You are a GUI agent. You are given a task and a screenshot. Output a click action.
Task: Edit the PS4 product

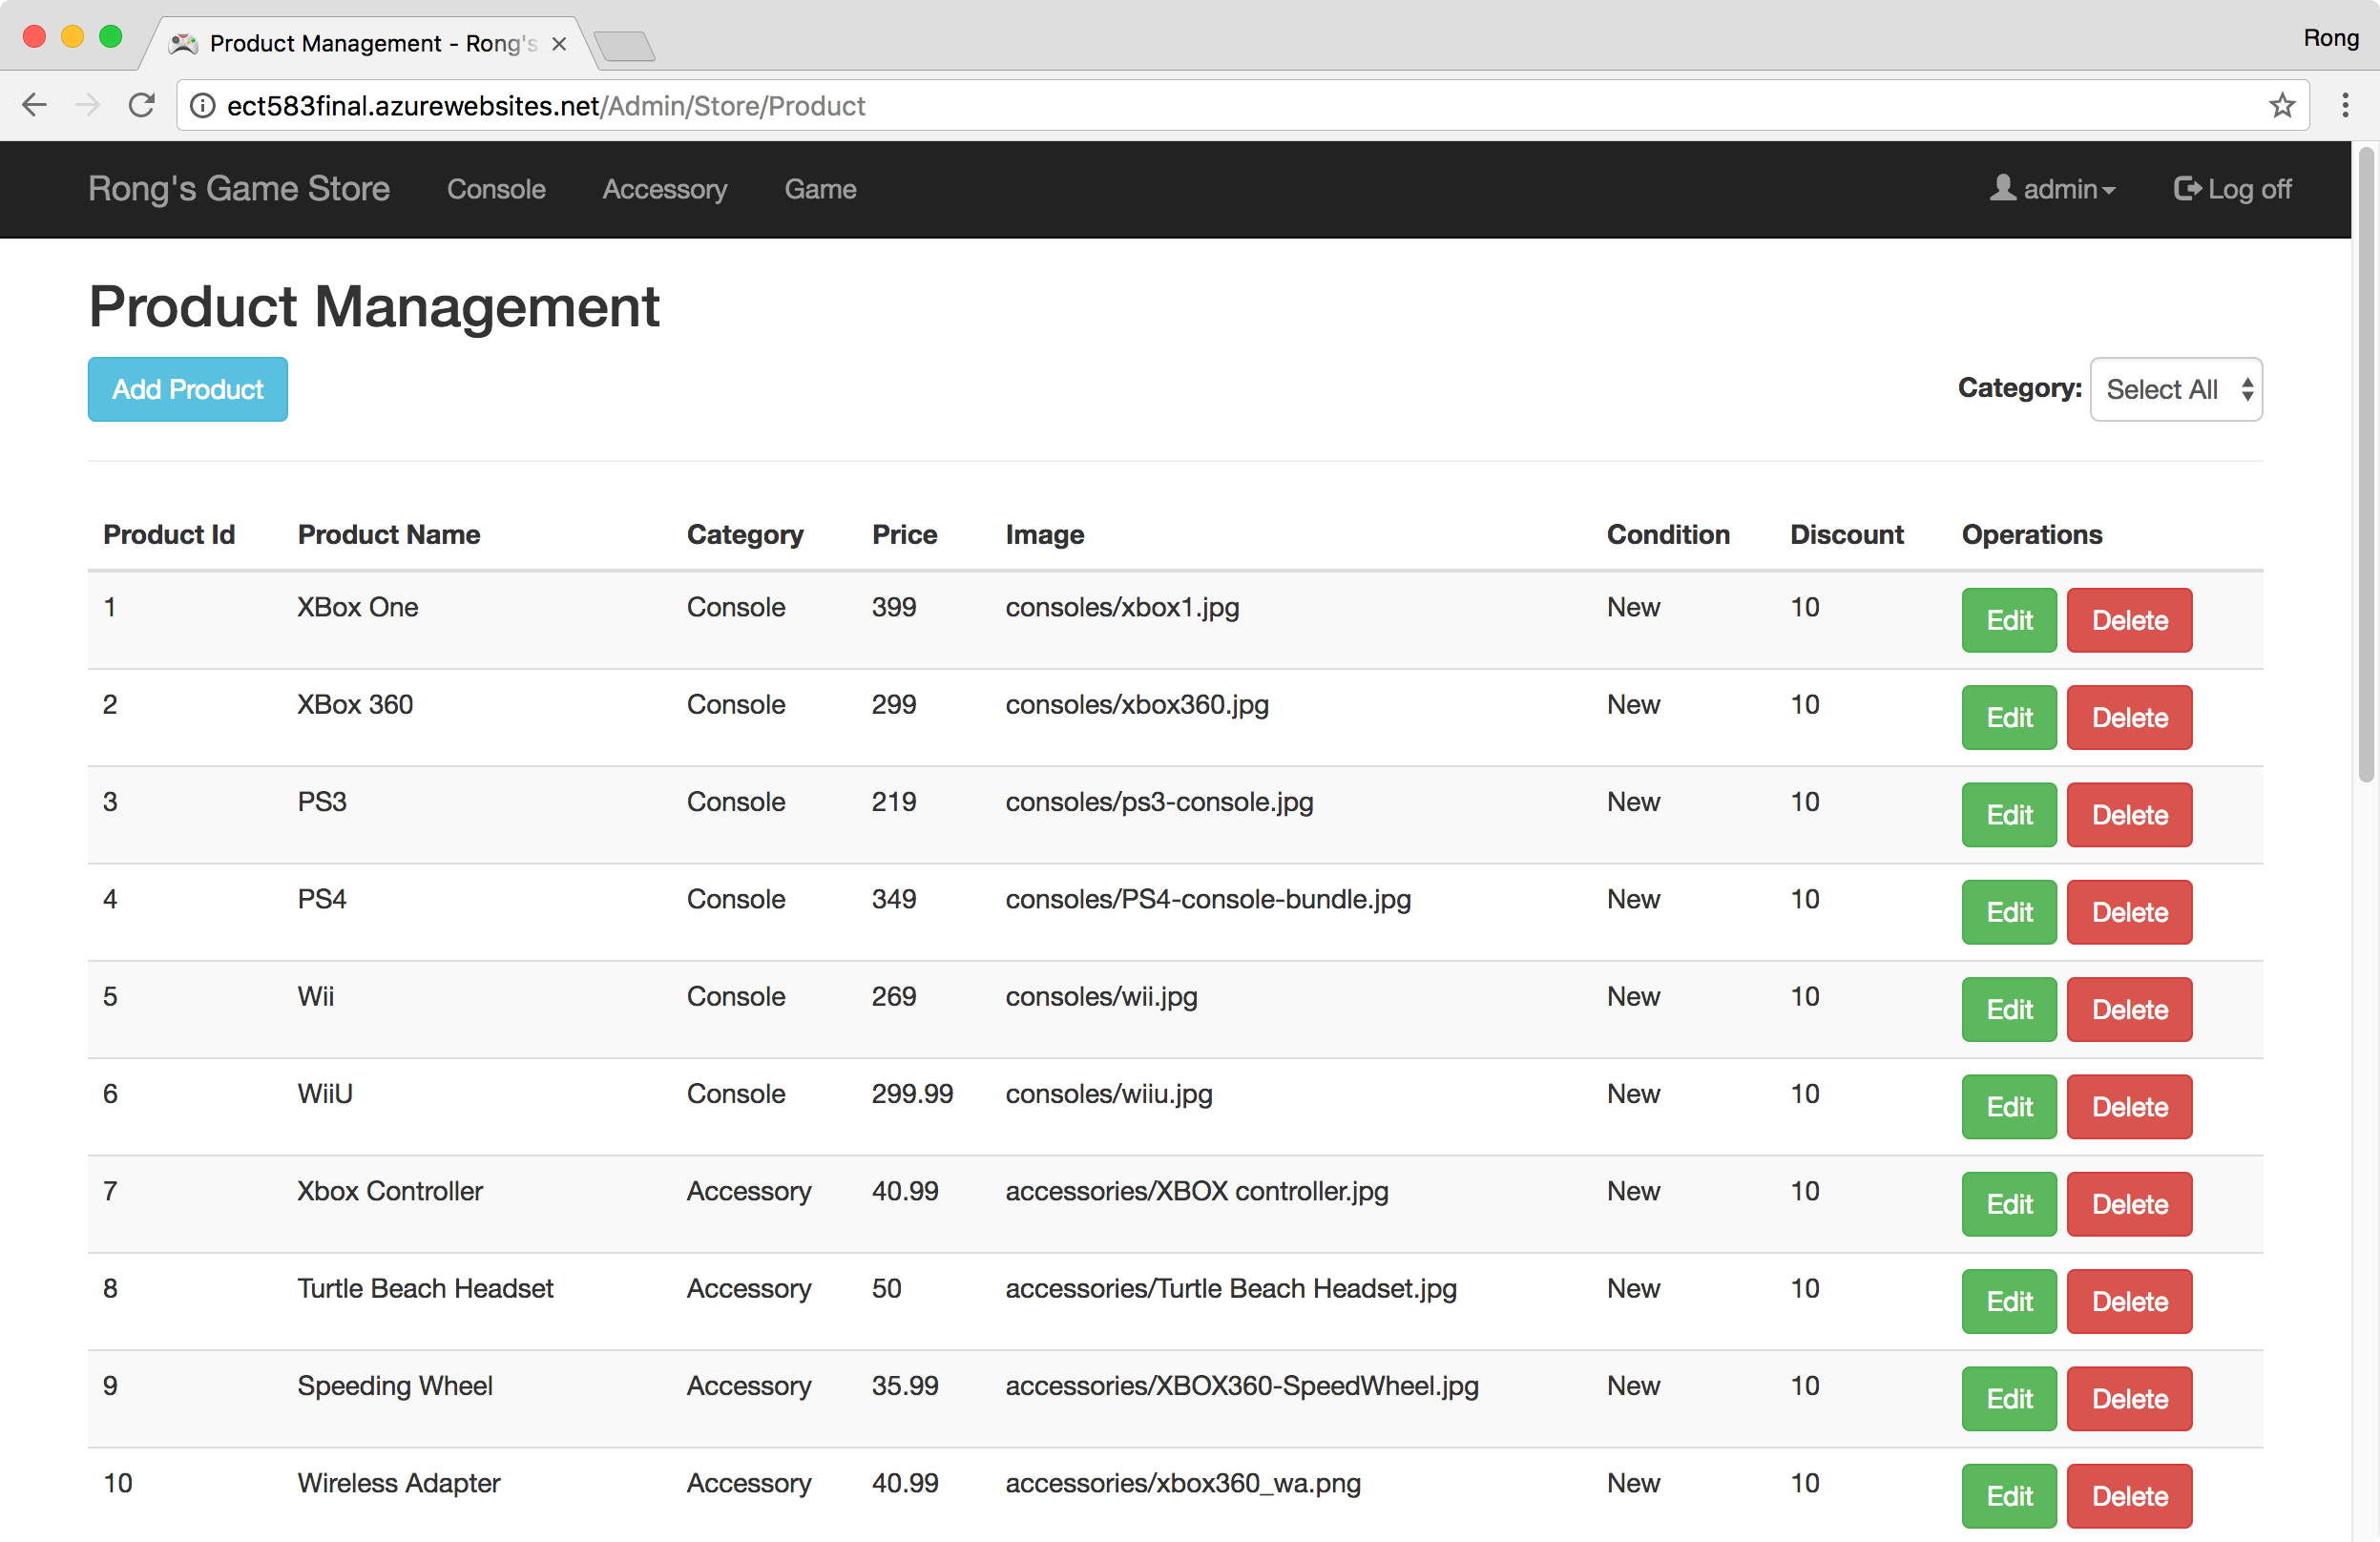(x=2009, y=912)
